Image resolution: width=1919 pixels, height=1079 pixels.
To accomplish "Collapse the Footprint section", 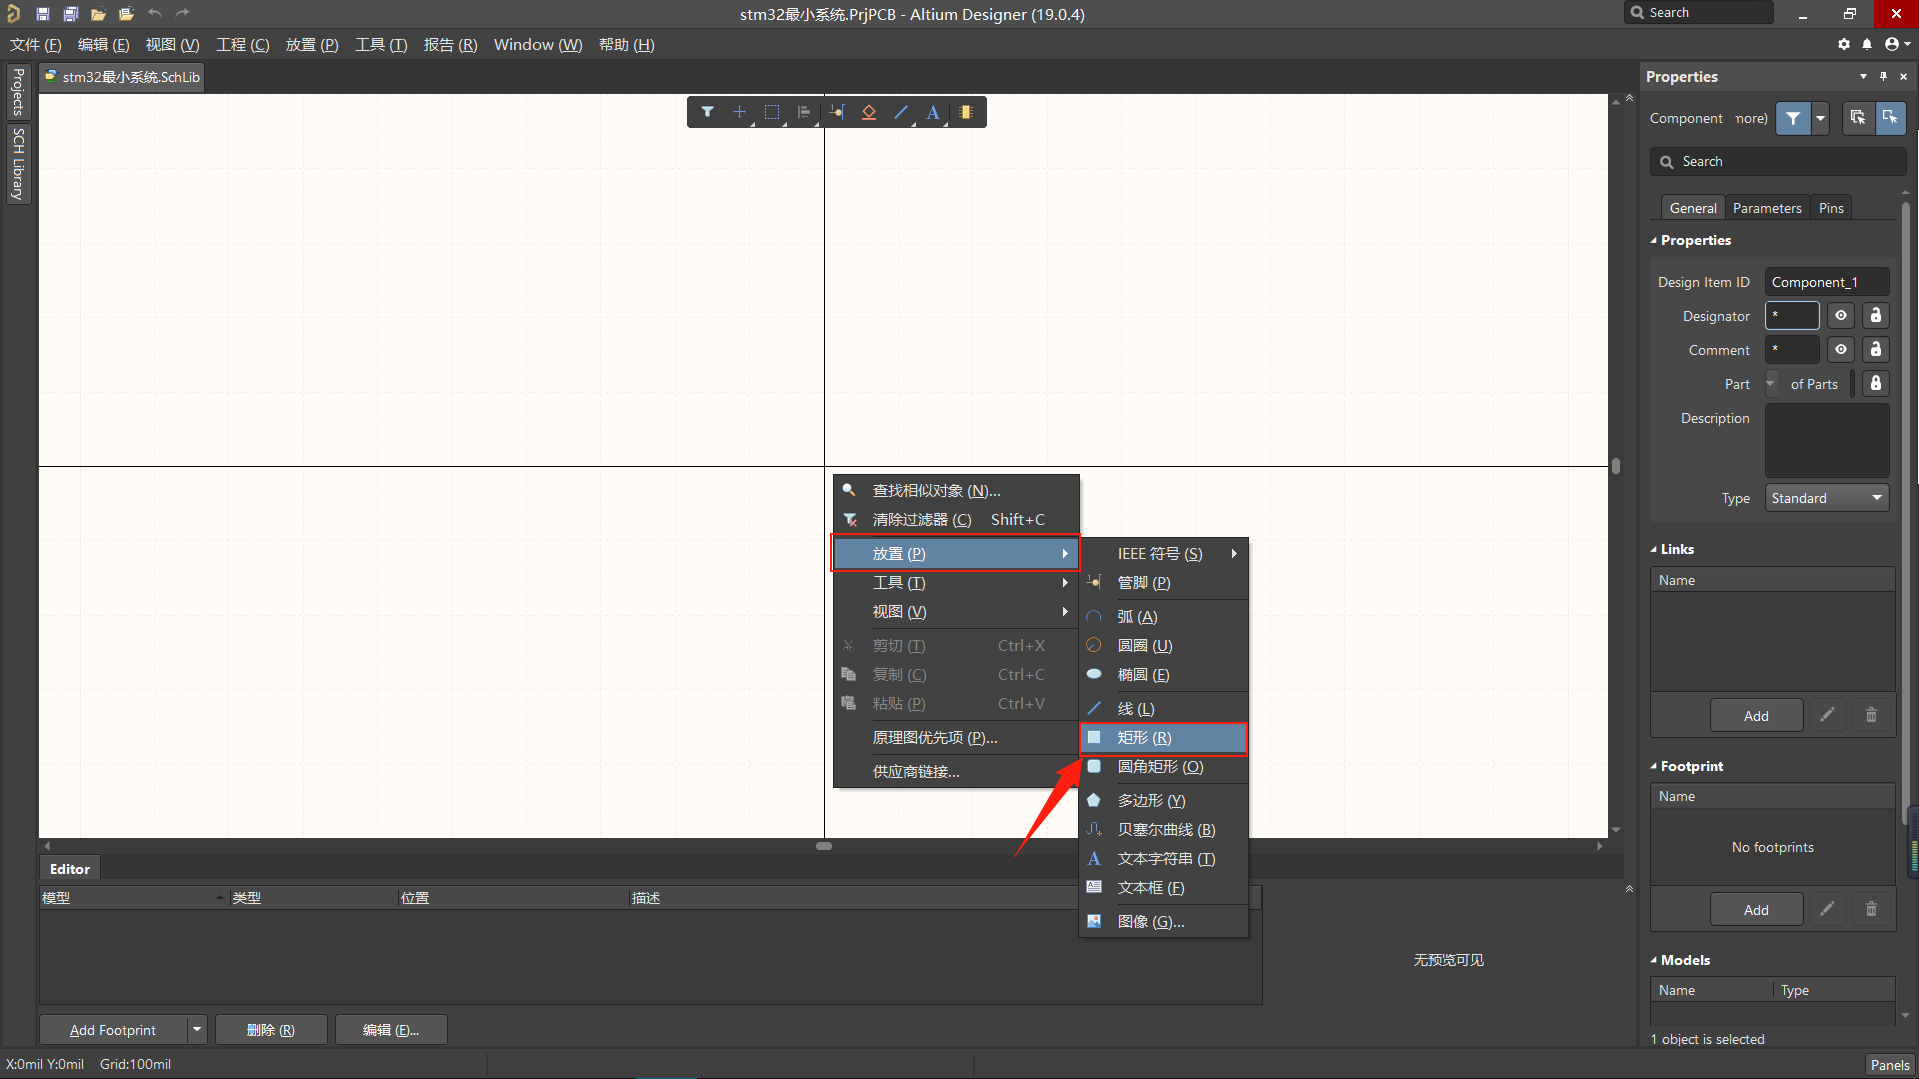I will (x=1653, y=767).
